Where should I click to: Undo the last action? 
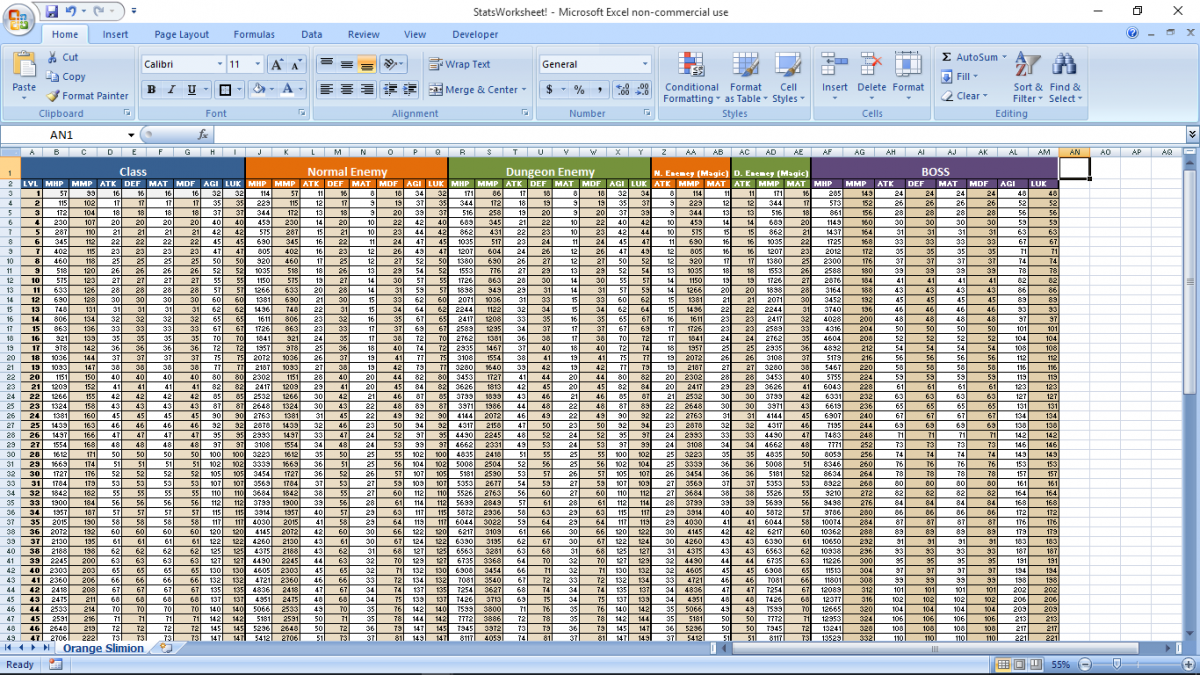(71, 11)
